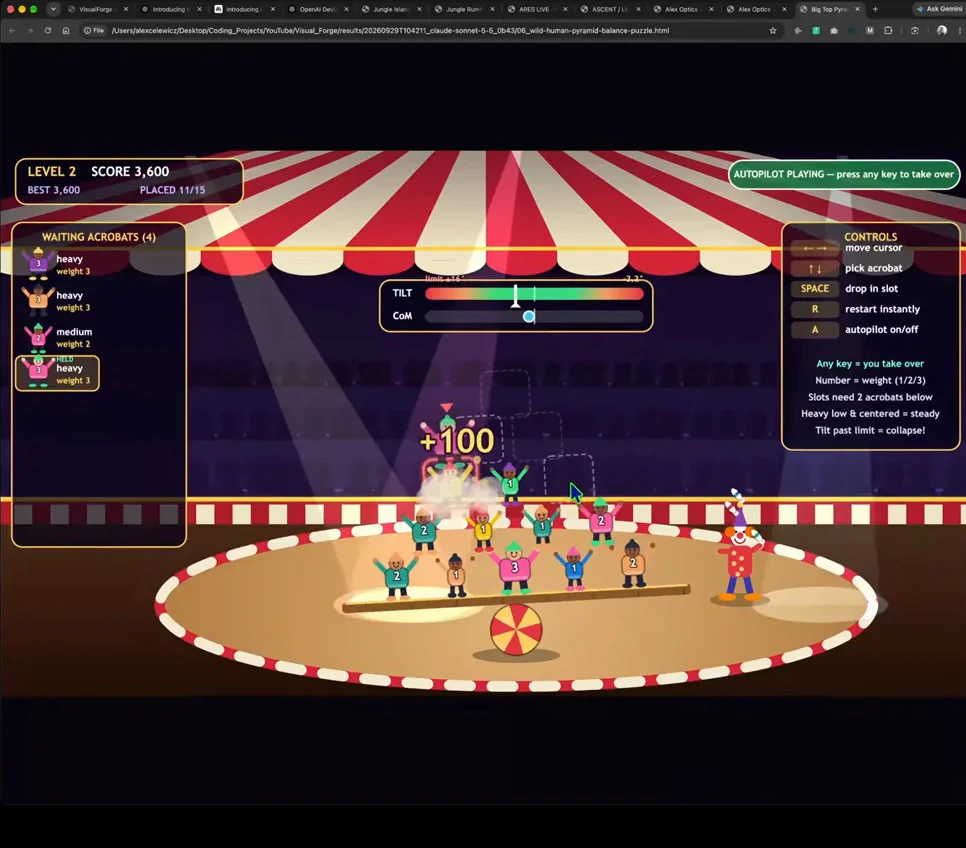Bookmark this page with the star icon
The height and width of the screenshot is (848, 966).
[773, 30]
